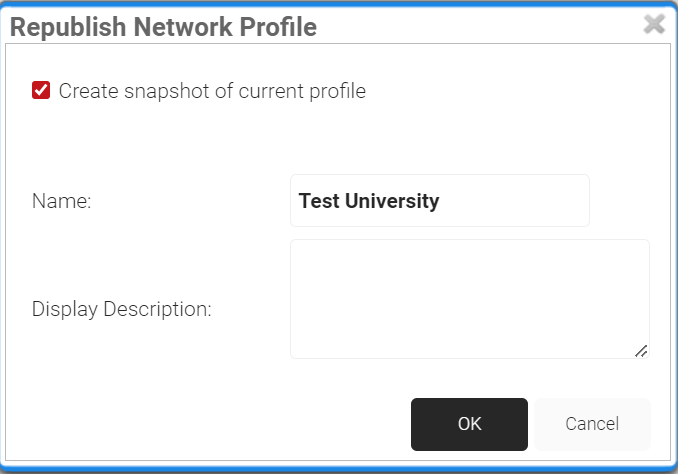The image size is (678, 474).
Task: Click the red checkmark box
Action: [41, 91]
